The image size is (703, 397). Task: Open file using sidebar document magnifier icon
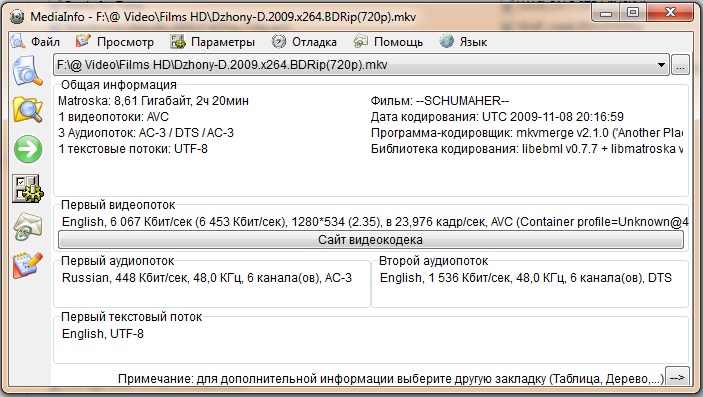pyautogui.click(x=28, y=71)
